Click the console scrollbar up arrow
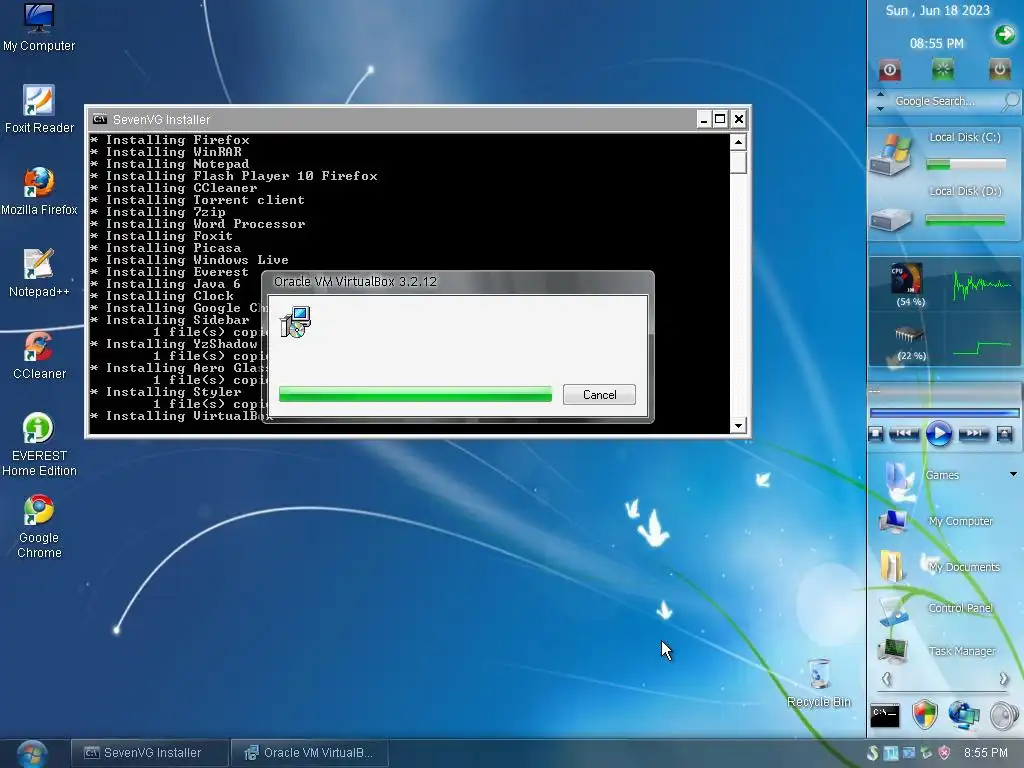 (738, 142)
